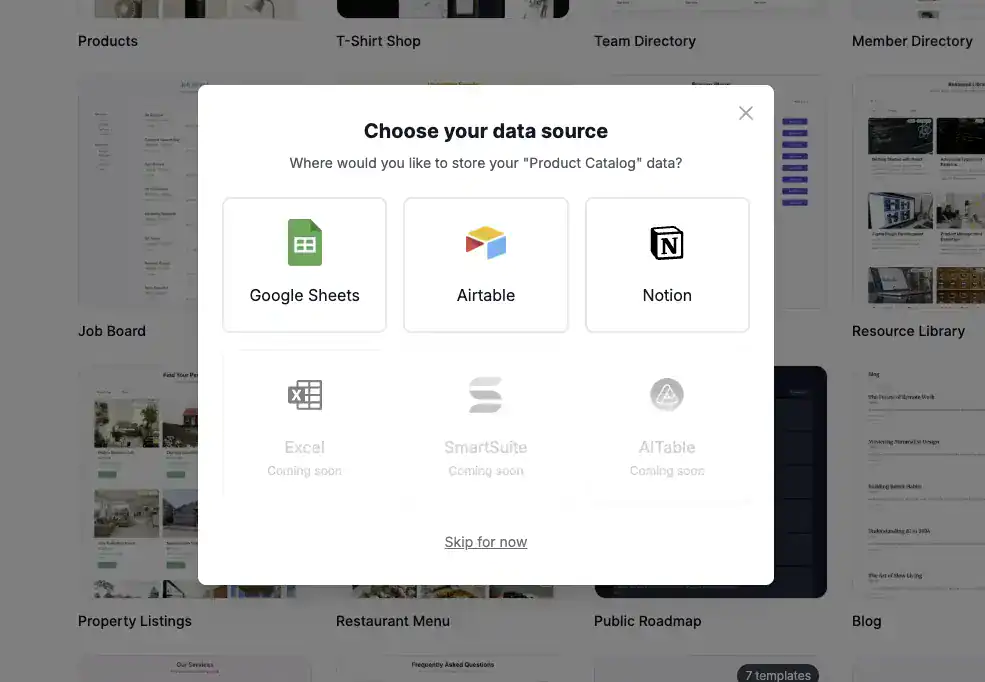Select the Notion card label
The height and width of the screenshot is (682, 985).
pos(667,295)
